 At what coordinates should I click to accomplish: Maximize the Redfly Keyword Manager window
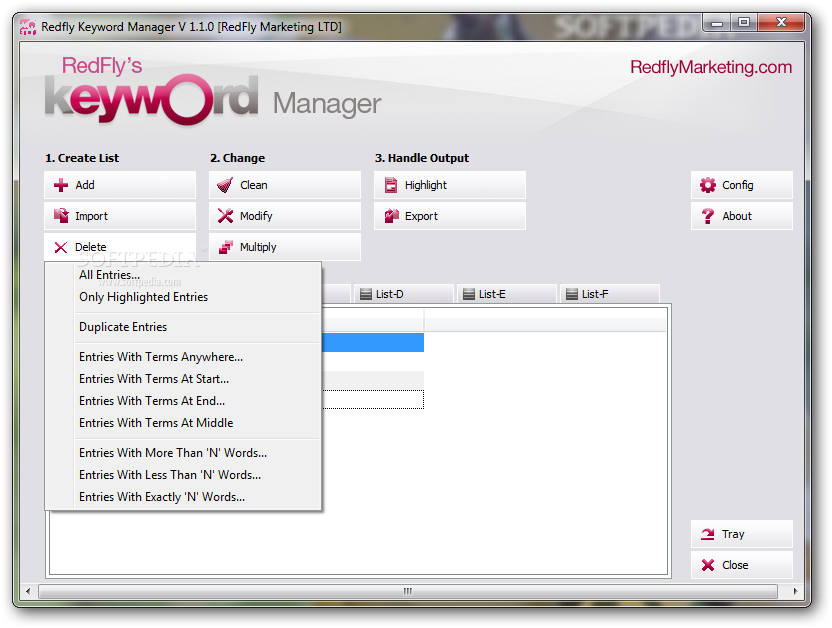click(x=744, y=23)
